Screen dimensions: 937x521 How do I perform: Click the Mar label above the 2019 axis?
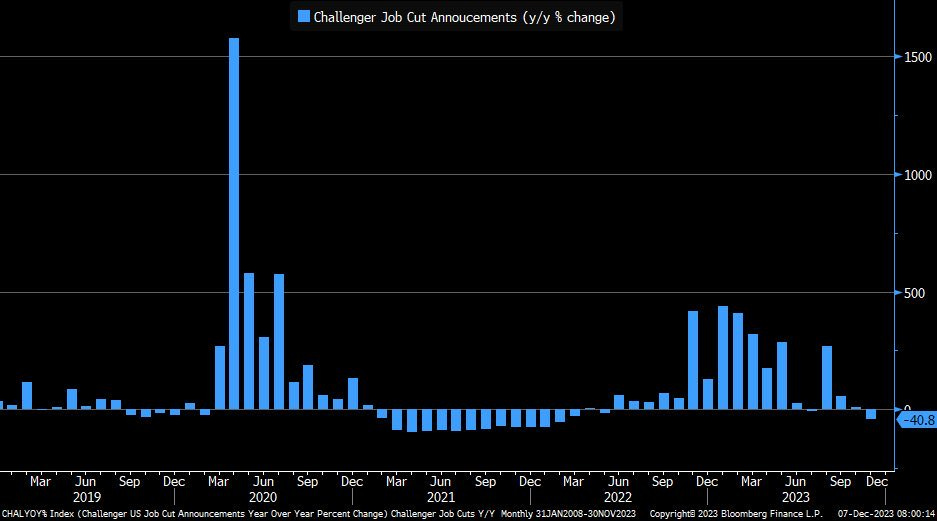point(41,481)
